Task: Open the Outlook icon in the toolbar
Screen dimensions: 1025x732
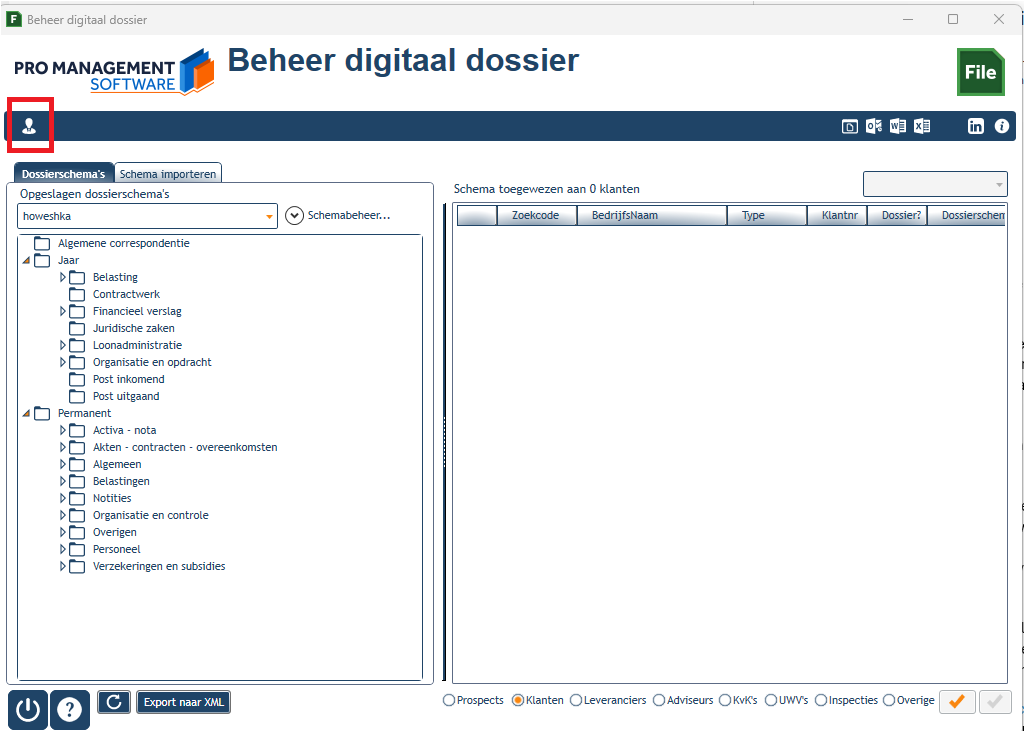Action: pyautogui.click(x=873, y=126)
